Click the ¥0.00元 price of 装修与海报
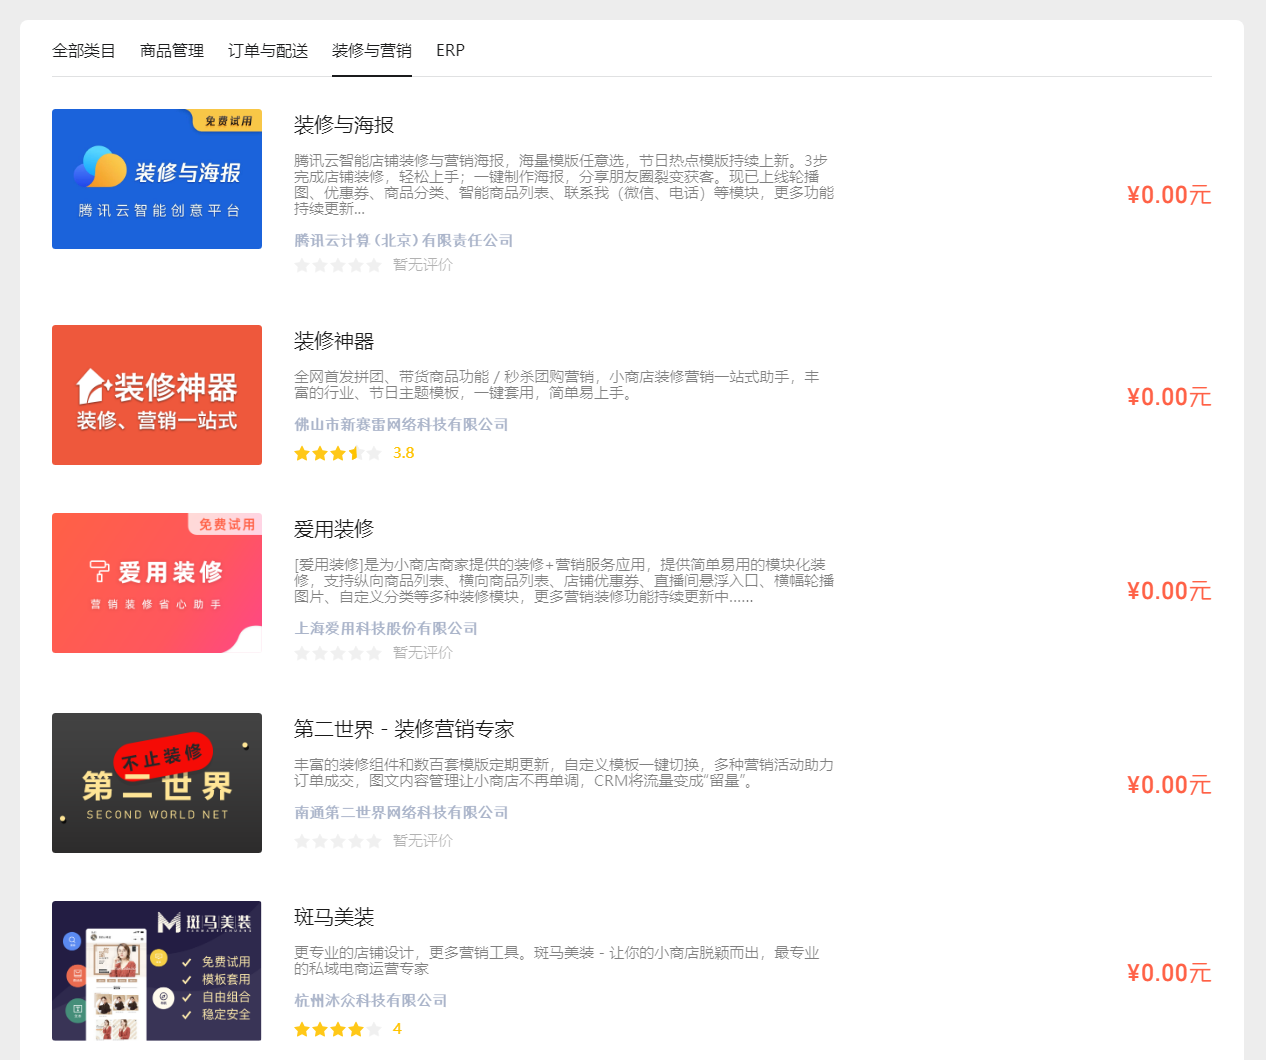 1169,195
